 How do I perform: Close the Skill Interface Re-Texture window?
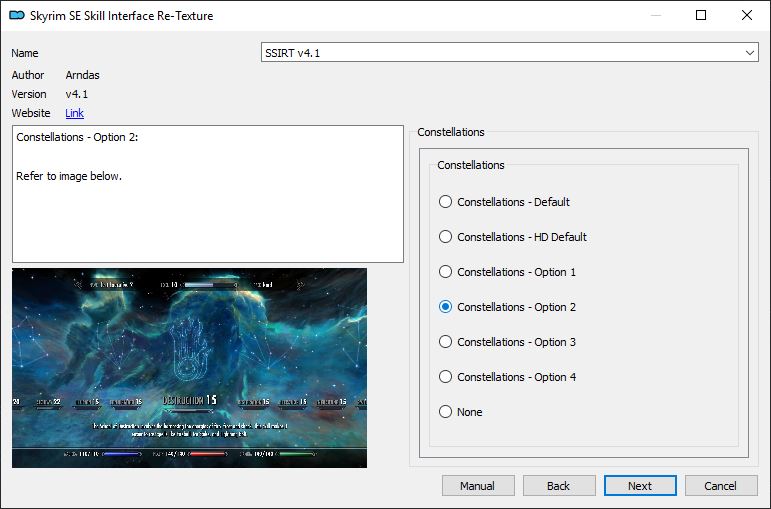[747, 16]
